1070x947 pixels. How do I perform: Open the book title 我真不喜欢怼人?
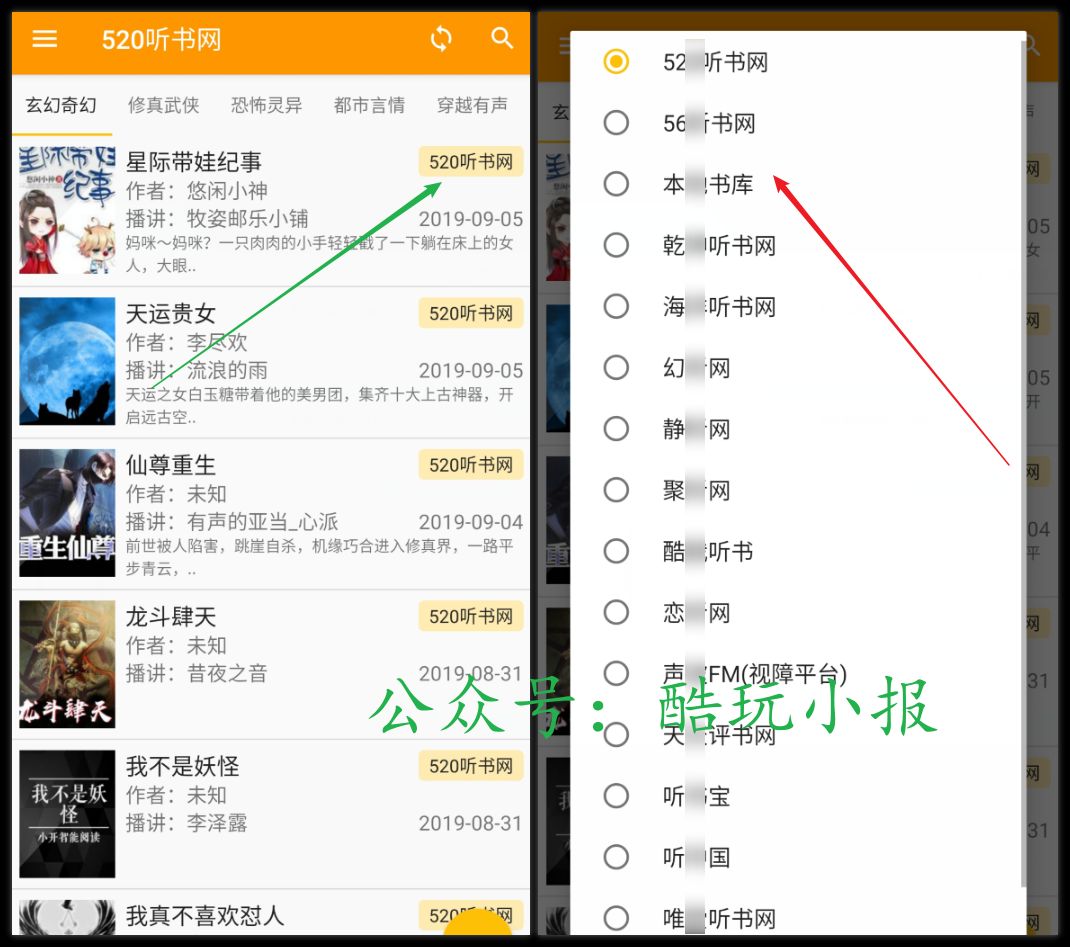[205, 916]
